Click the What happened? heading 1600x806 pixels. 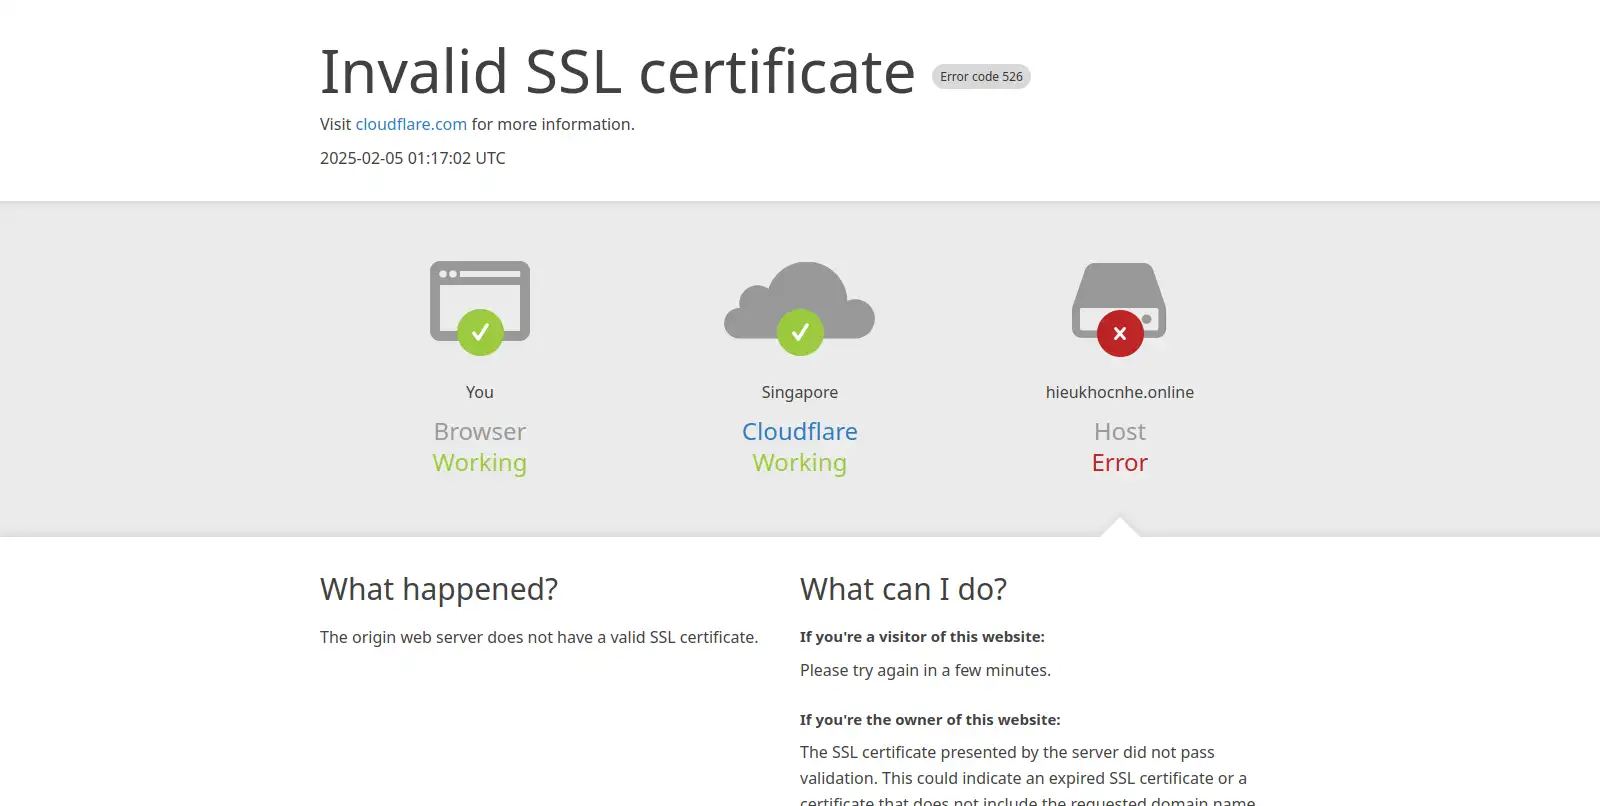click(439, 589)
